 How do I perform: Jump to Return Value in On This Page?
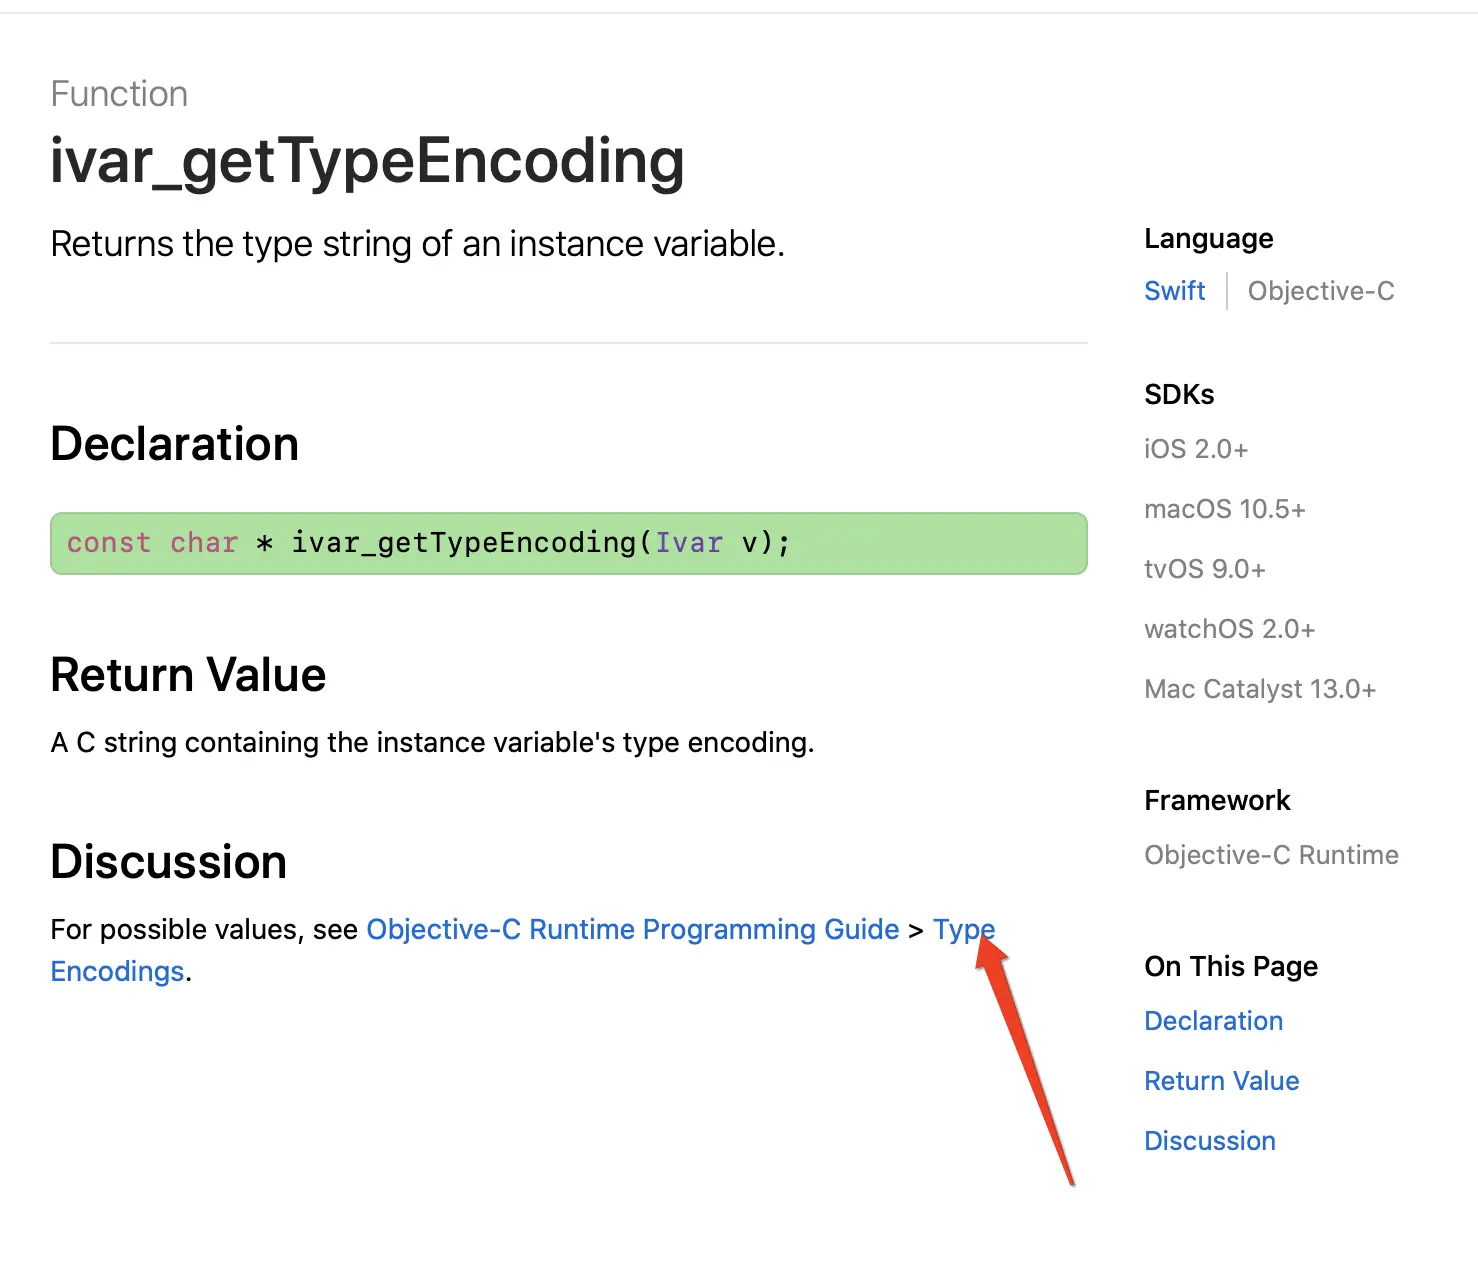1221,1081
